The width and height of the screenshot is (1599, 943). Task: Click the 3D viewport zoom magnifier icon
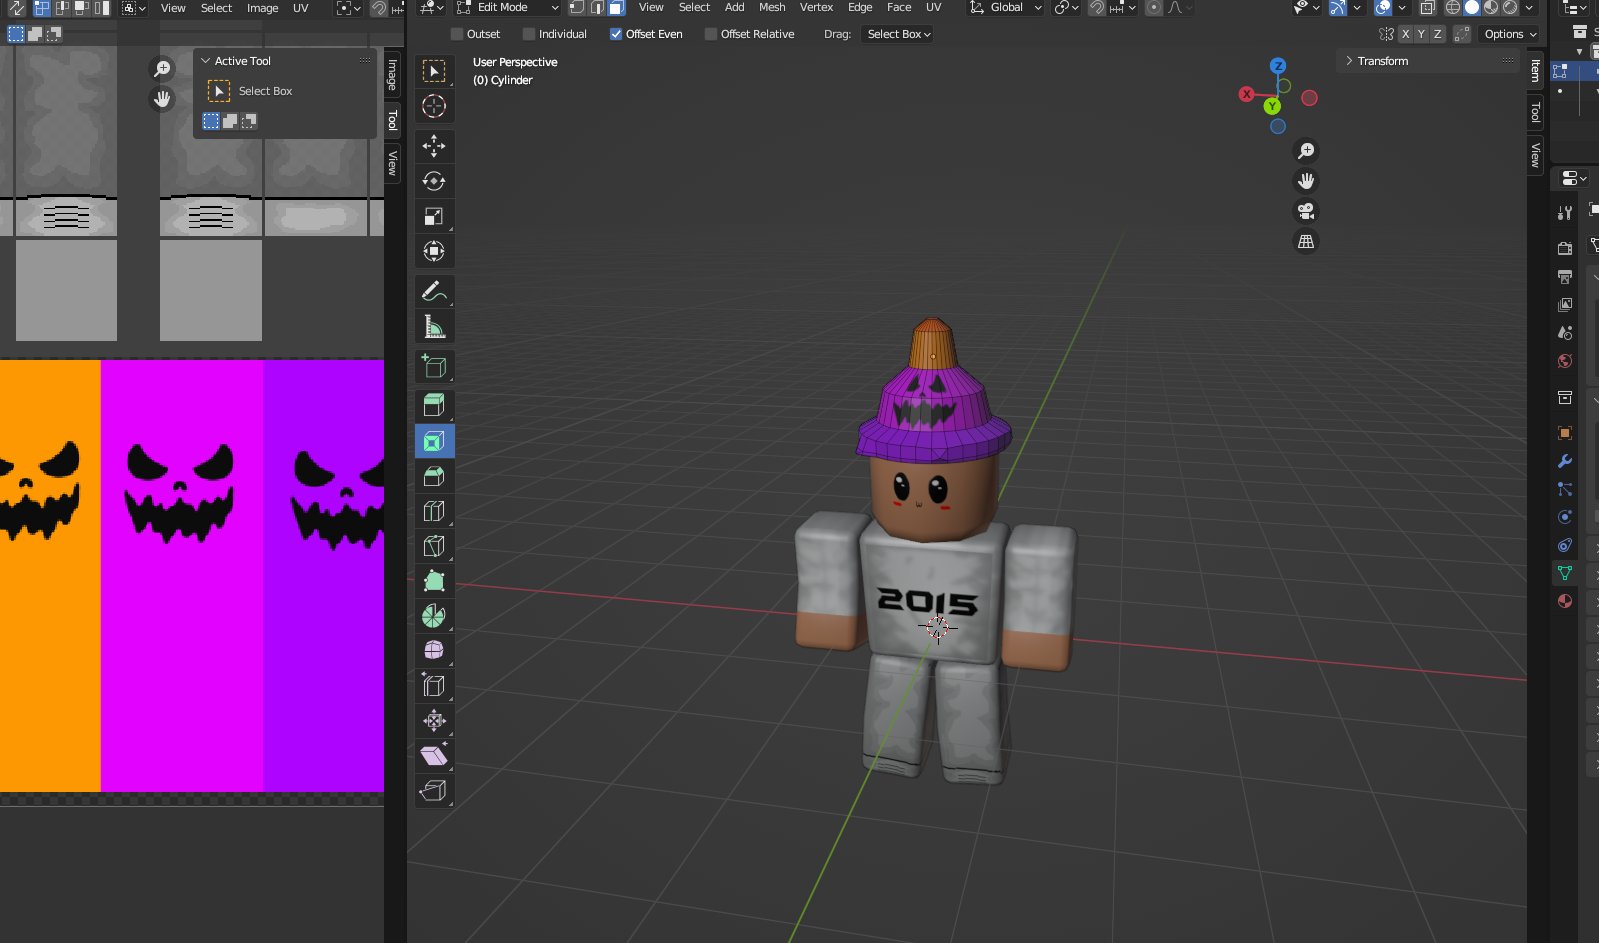1306,151
